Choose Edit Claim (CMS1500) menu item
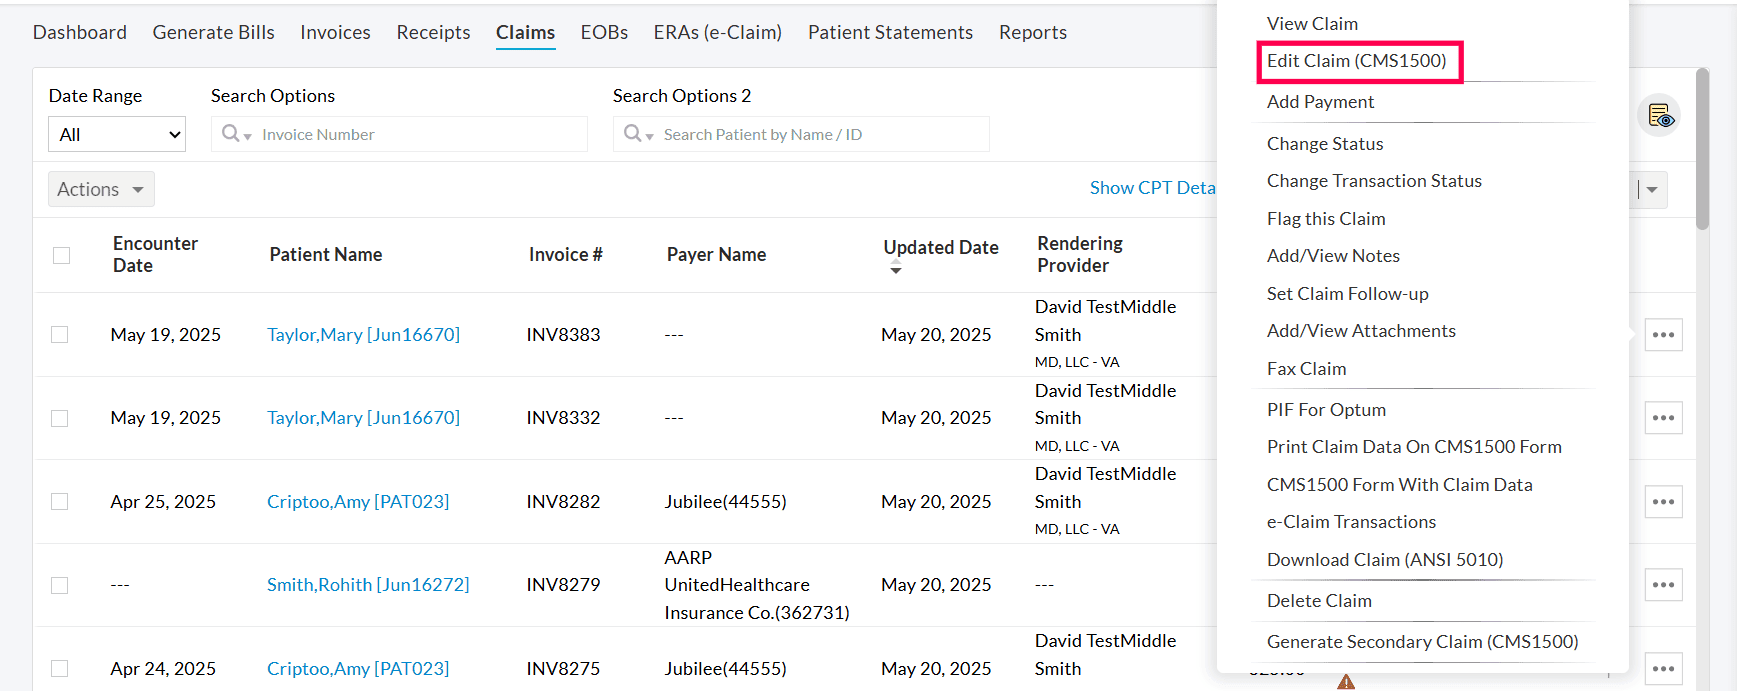The height and width of the screenshot is (691, 1737). pos(1357,61)
